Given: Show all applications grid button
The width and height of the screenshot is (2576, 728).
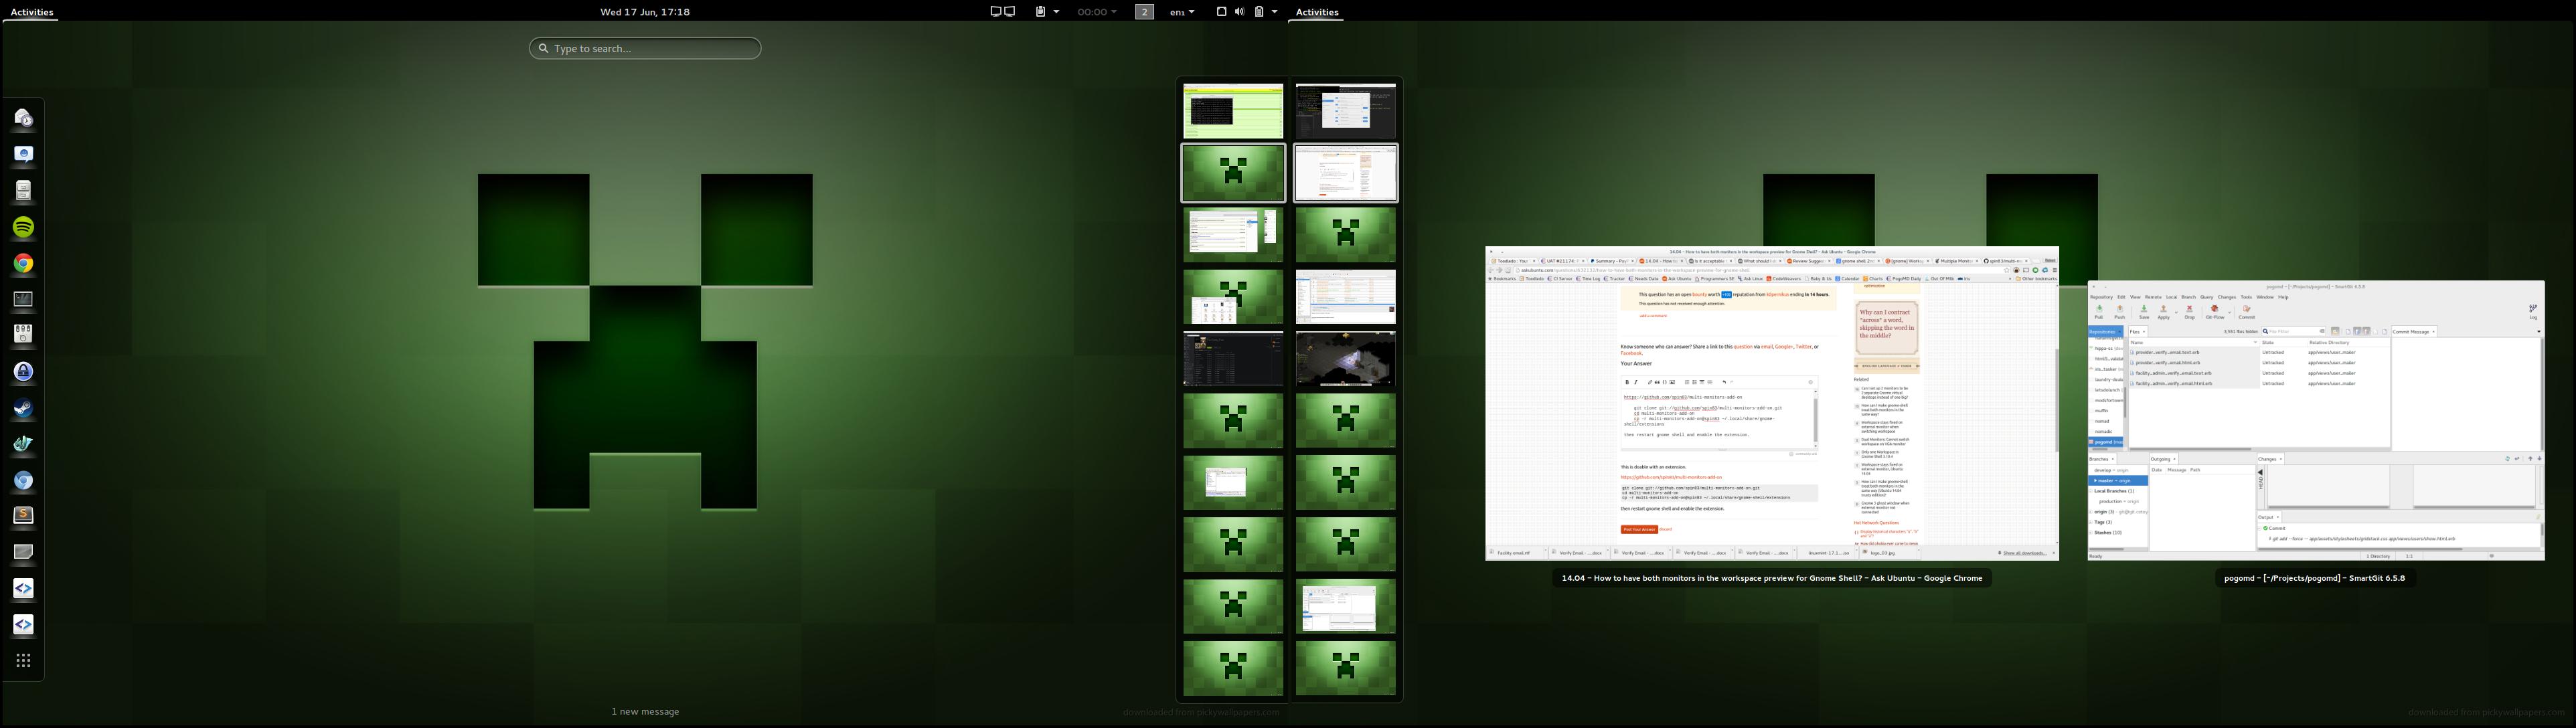Looking at the screenshot, I should (23, 660).
